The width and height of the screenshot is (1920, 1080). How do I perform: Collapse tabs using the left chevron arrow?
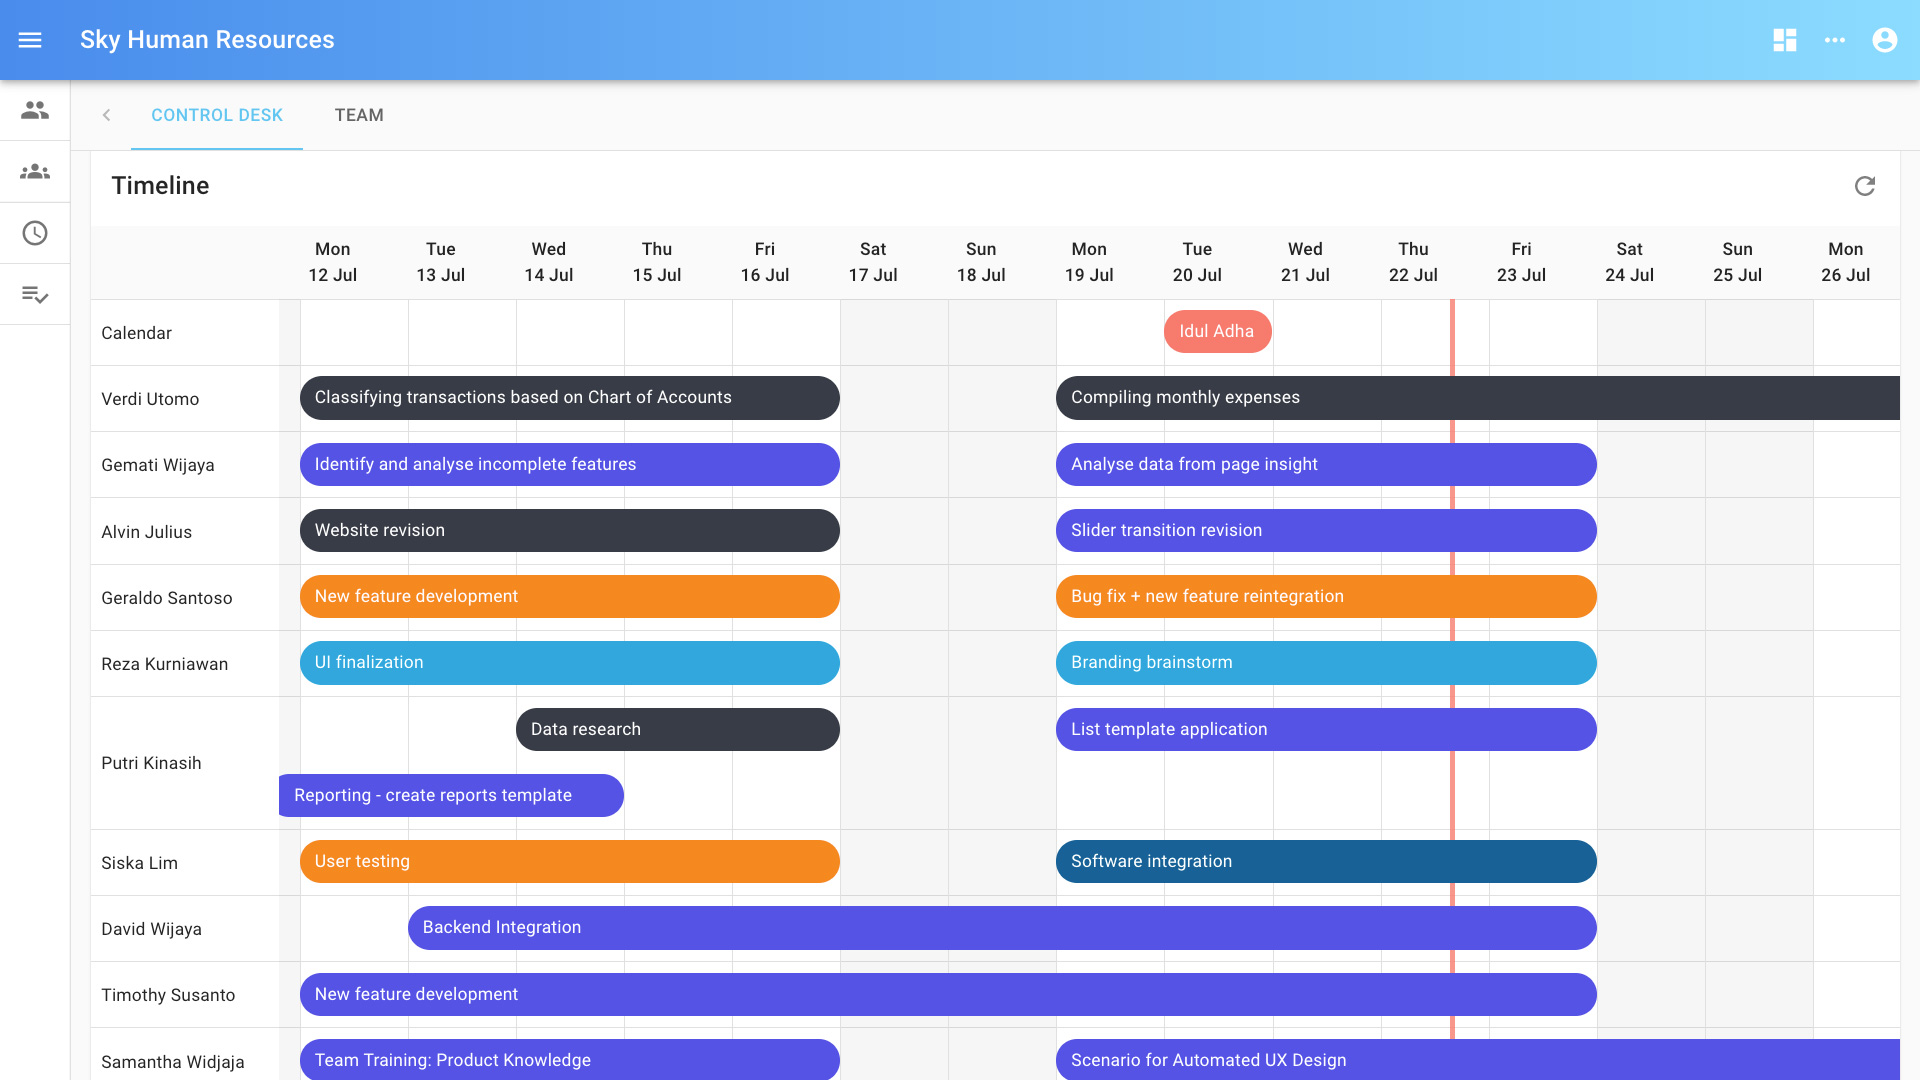tap(106, 115)
